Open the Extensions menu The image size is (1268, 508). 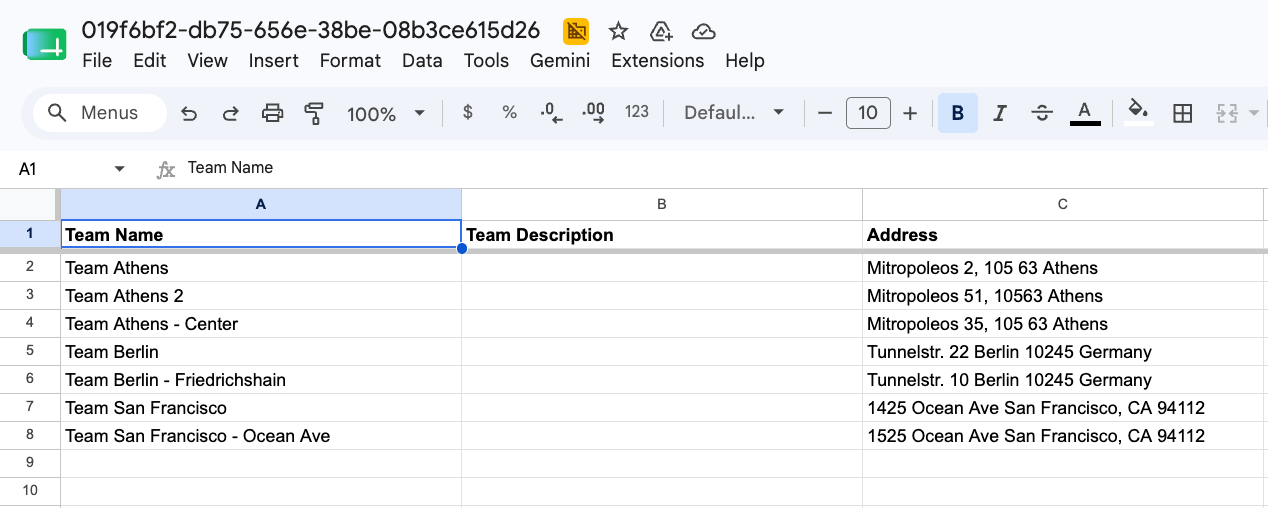tap(658, 61)
